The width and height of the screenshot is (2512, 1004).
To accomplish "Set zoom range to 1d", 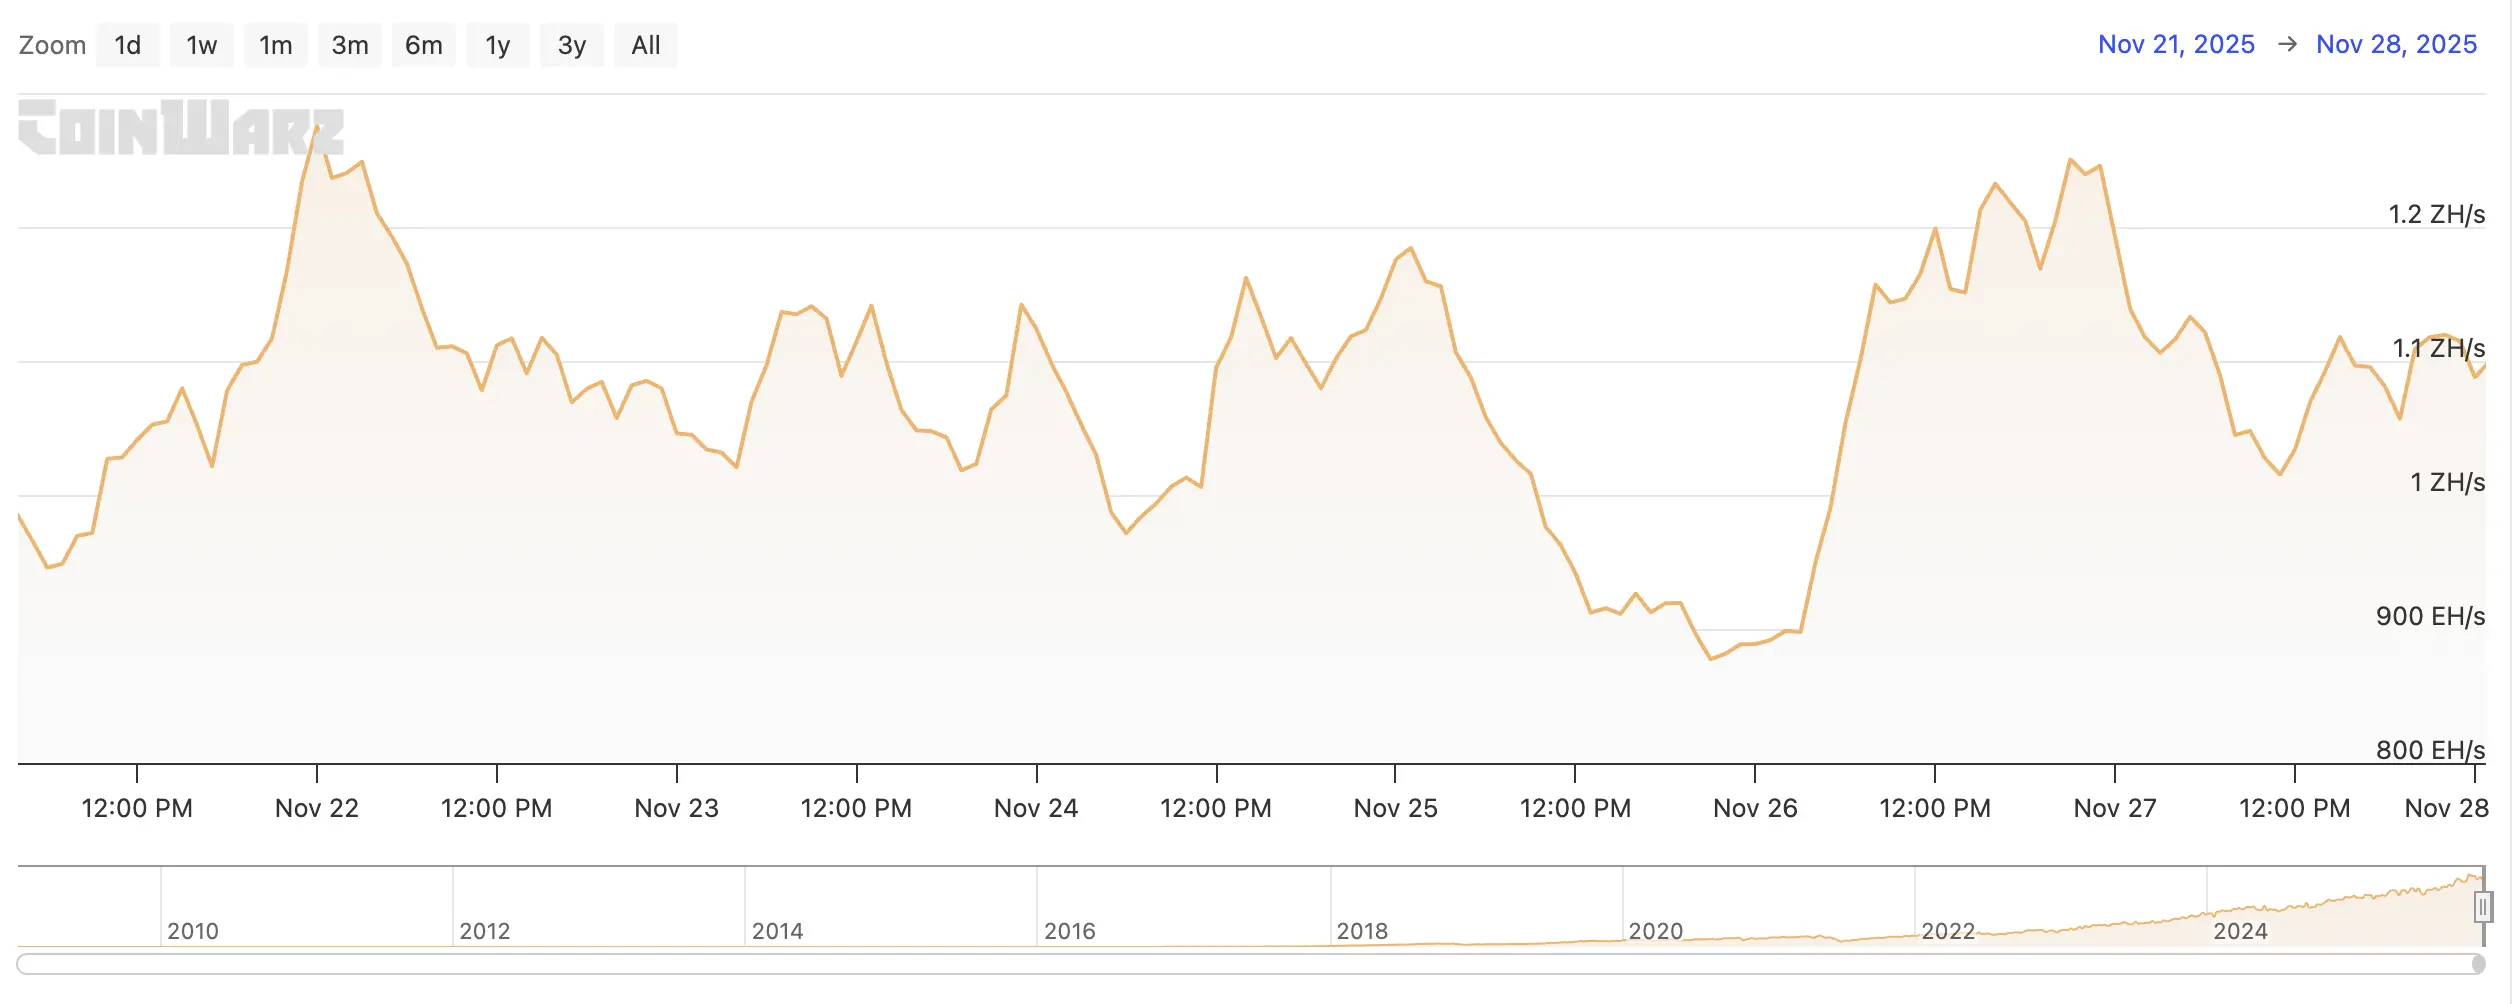I will pos(127,45).
